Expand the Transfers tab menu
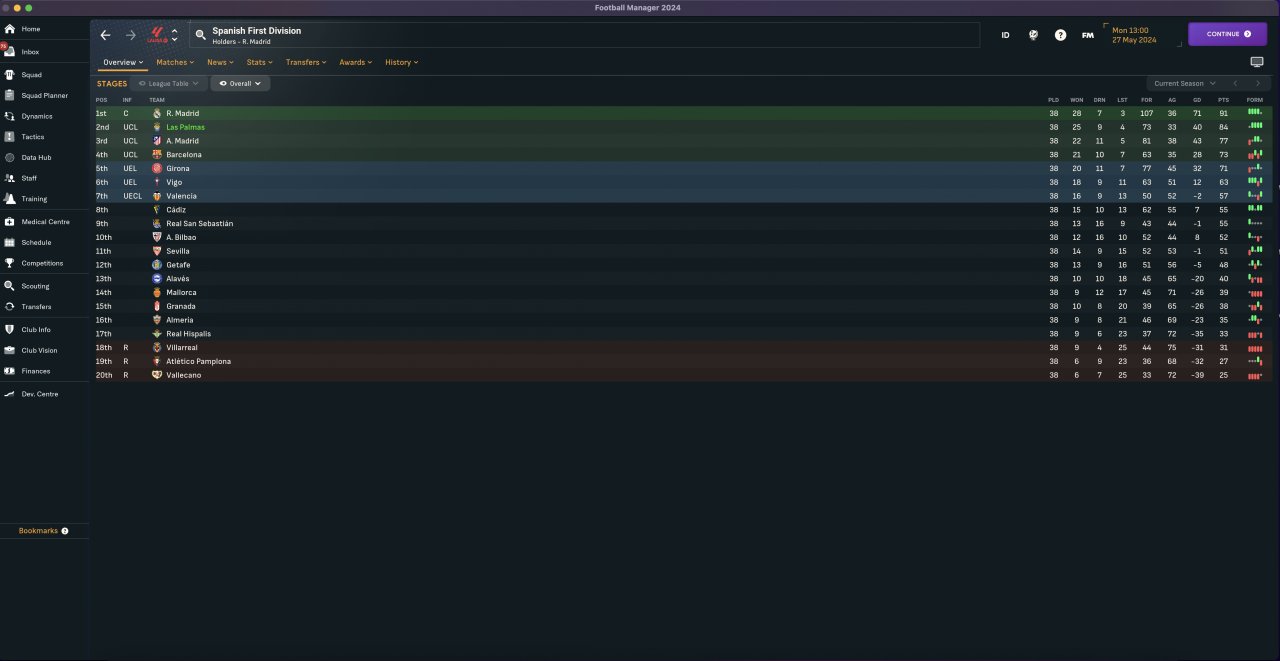Viewport: 1280px width, 661px height. (306, 62)
